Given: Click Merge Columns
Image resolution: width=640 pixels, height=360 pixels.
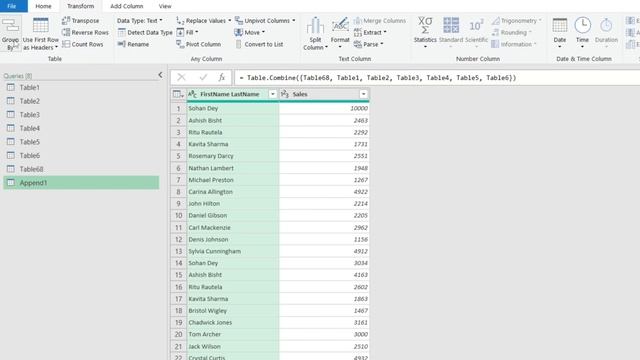Looking at the screenshot, I should 380,20.
